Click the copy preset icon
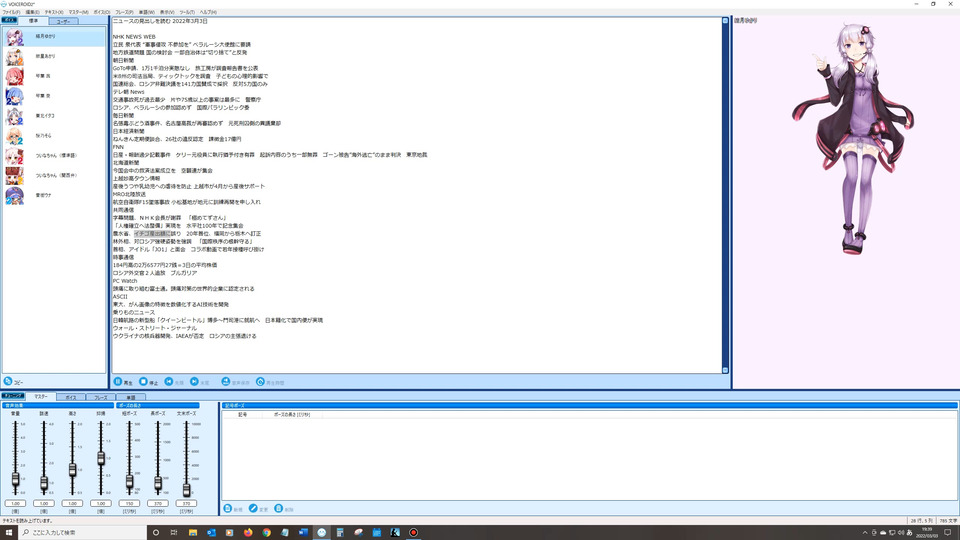The image size is (960, 540). pos(8,381)
